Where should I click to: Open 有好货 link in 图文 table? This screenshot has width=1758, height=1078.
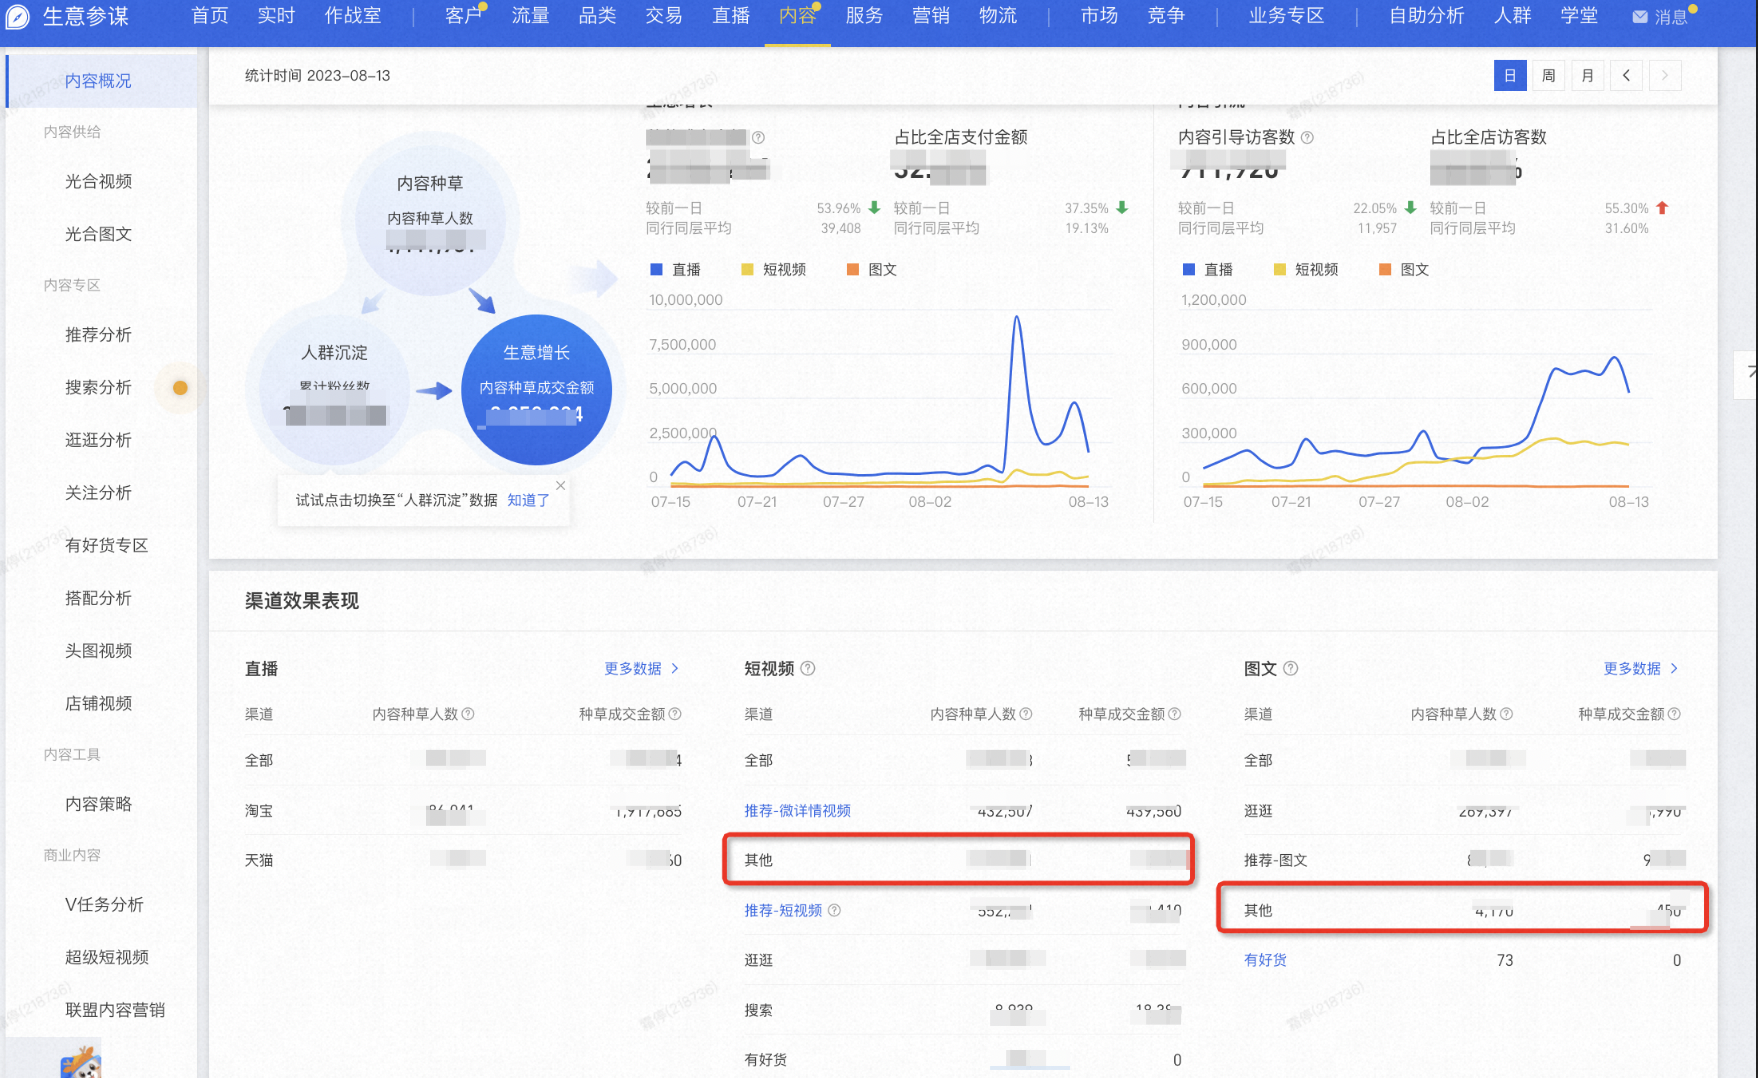[1265, 960]
